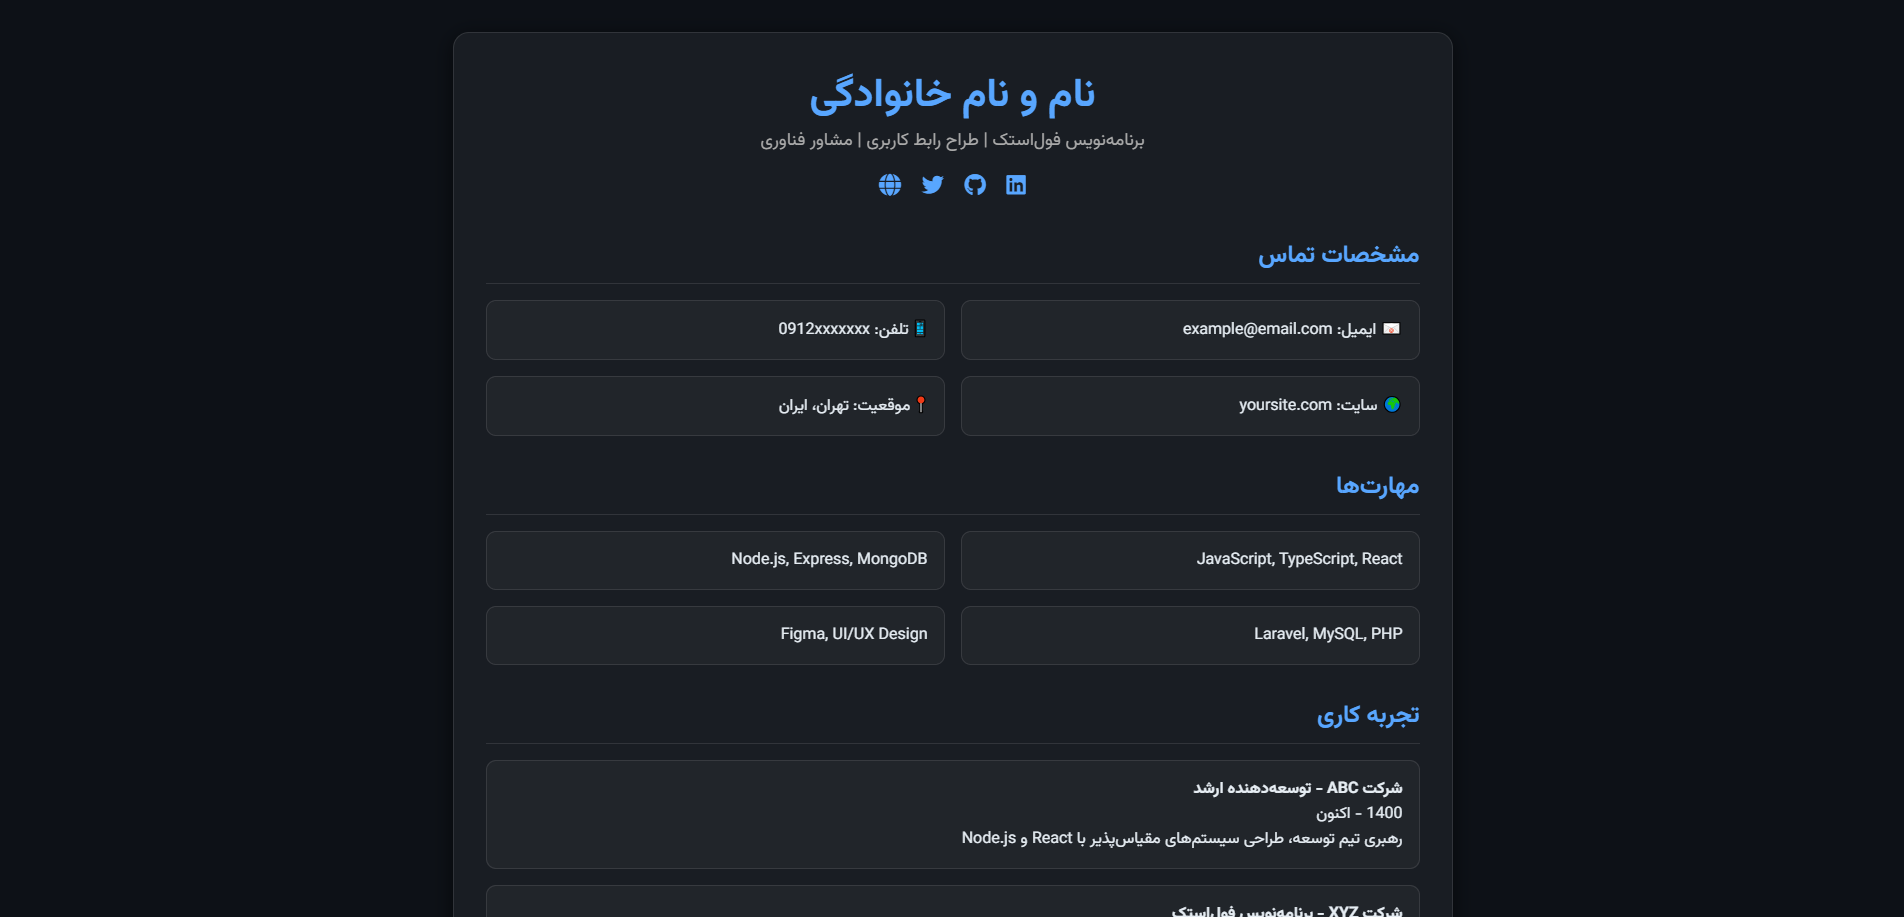The width and height of the screenshot is (1904, 917).
Task: Click the globe icon beside yoursite.com
Action: coord(1392,405)
